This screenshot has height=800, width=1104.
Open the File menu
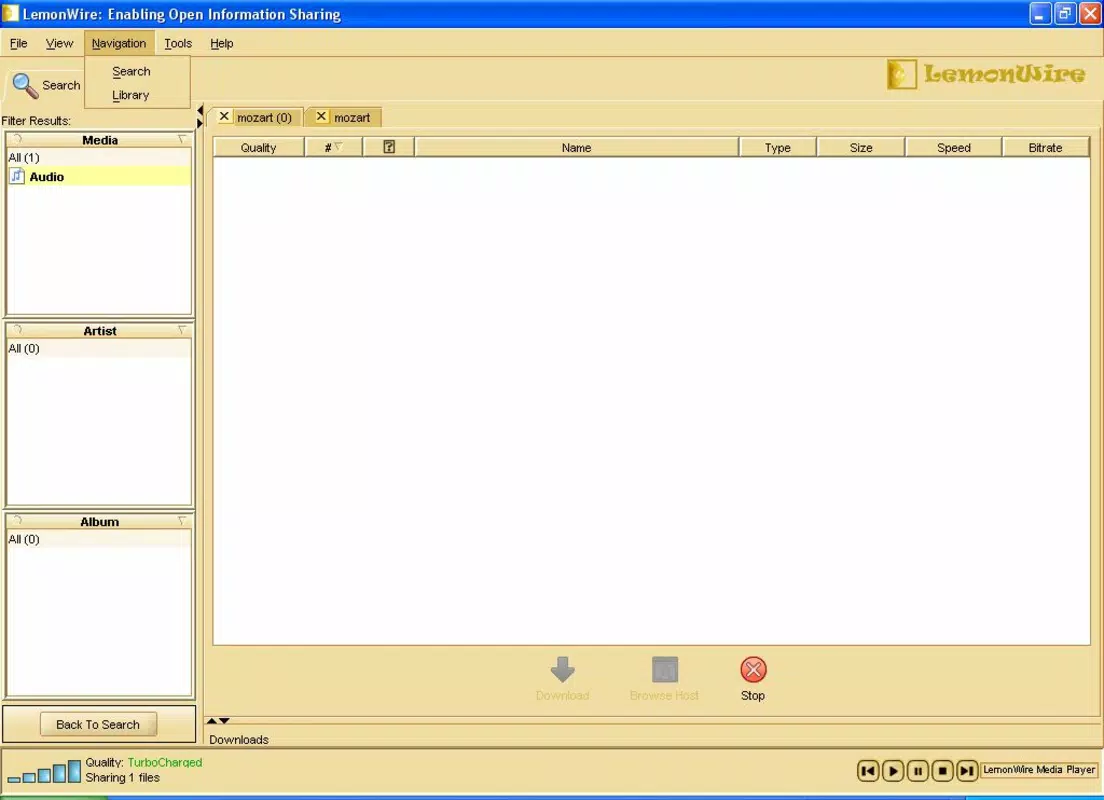click(18, 44)
